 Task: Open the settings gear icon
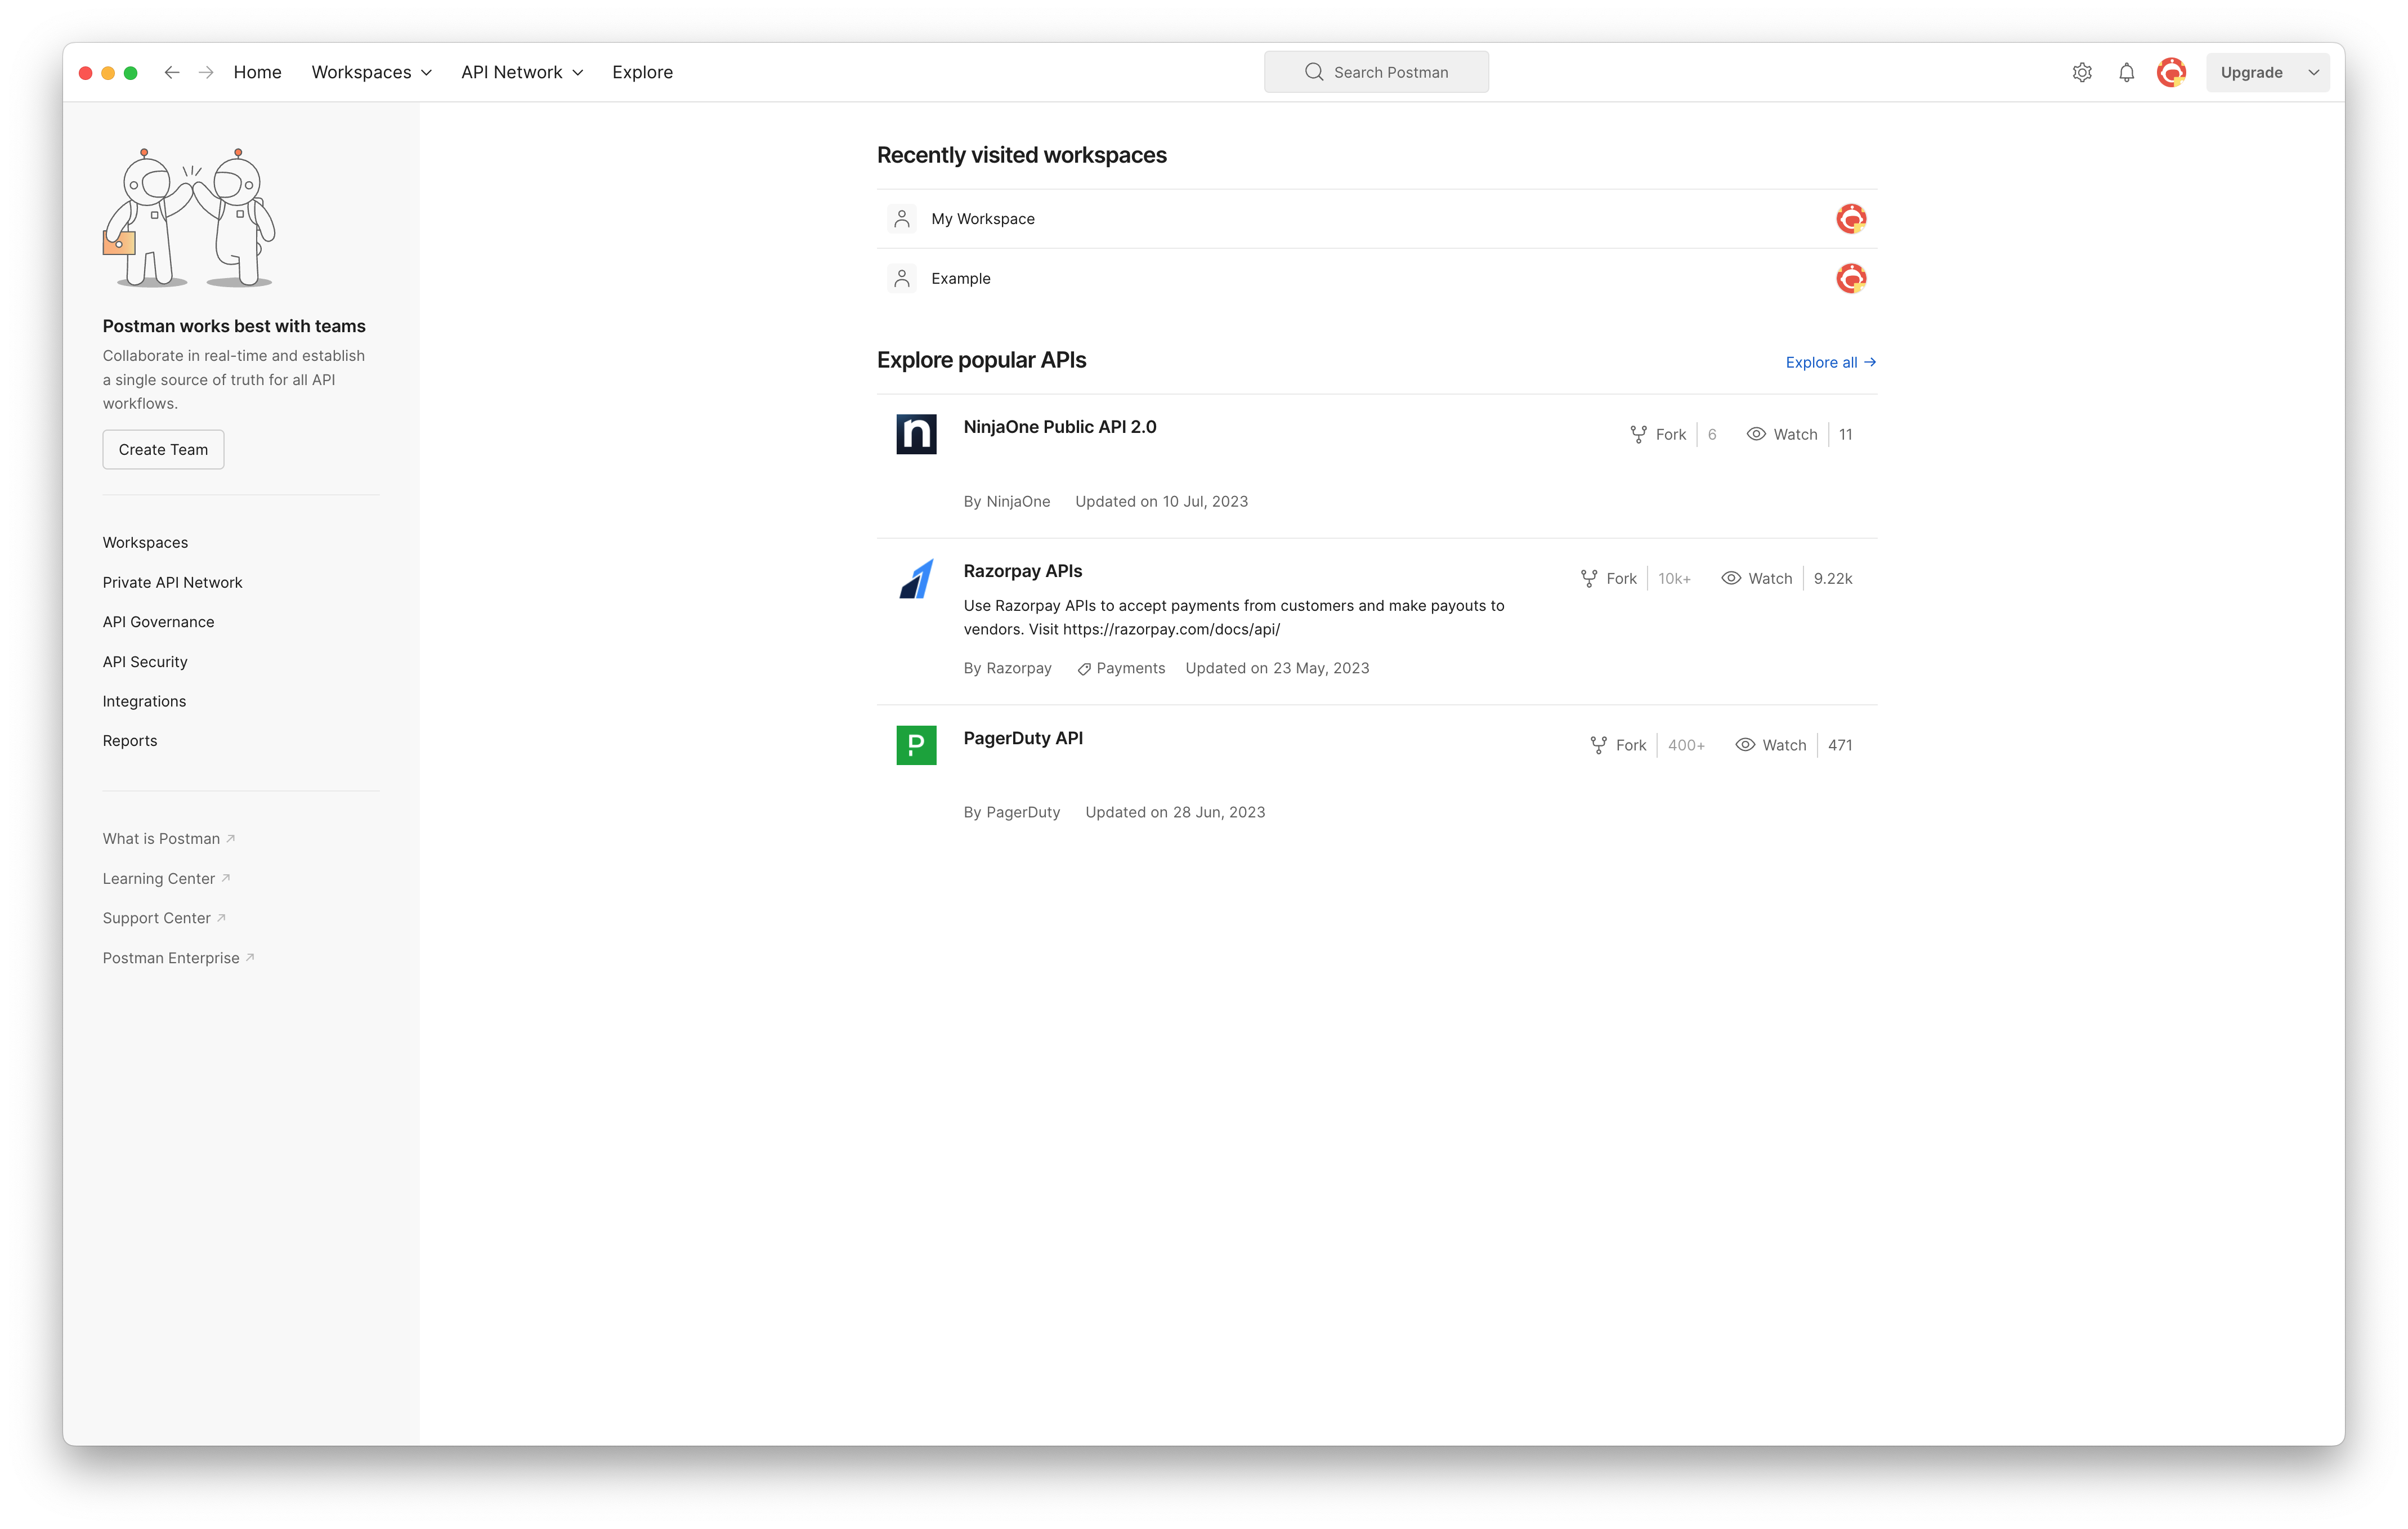pos(2082,72)
